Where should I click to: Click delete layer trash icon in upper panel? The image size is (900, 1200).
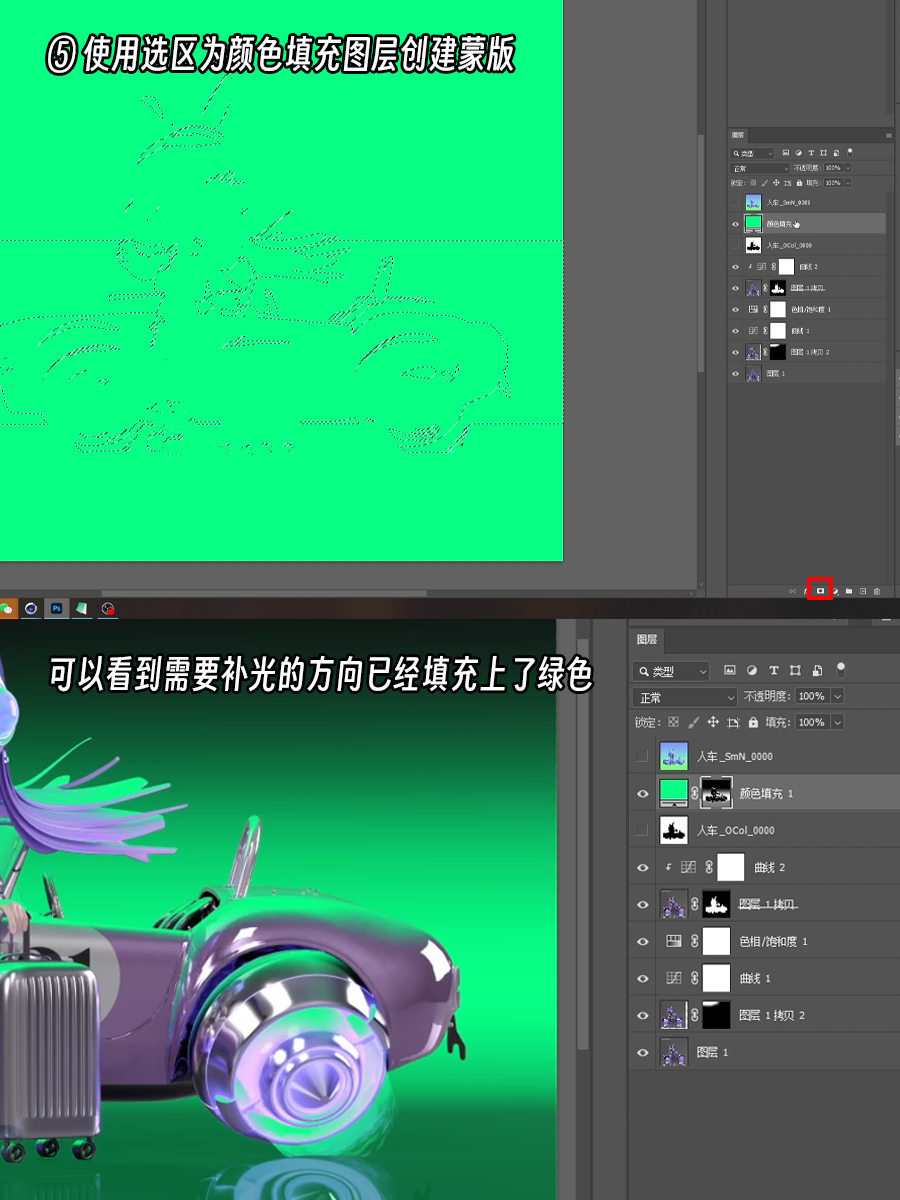(x=877, y=591)
